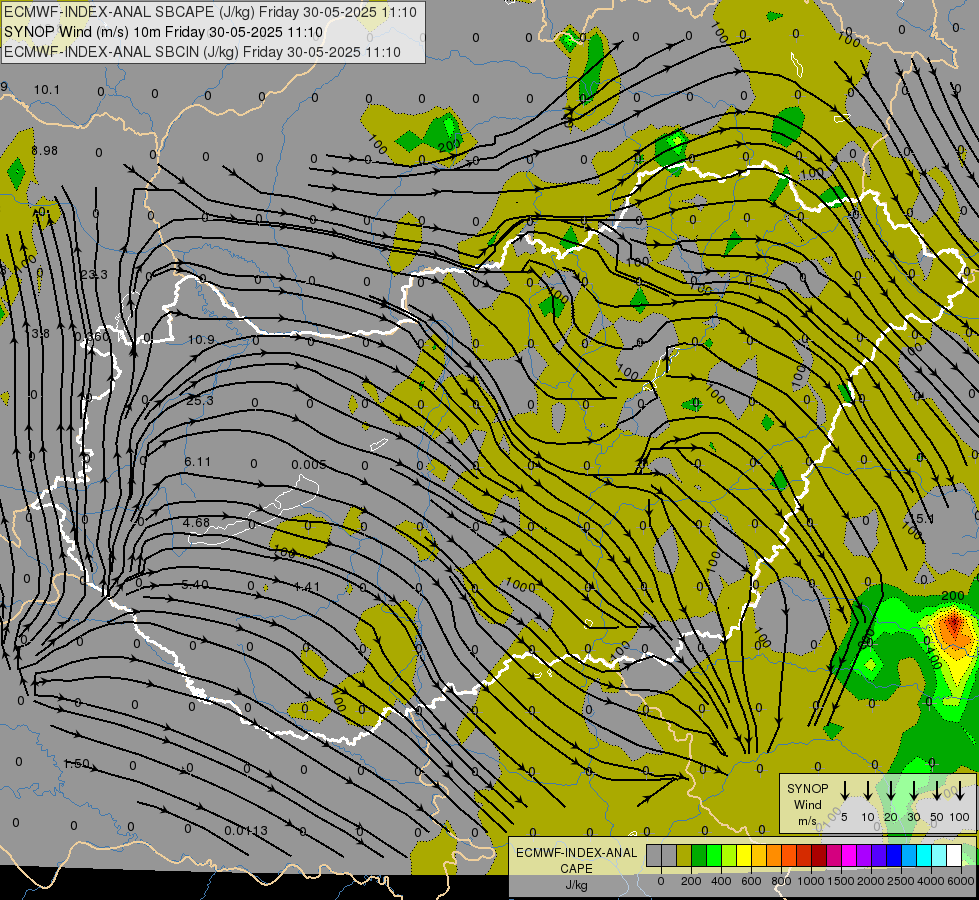Screen dimensions: 979x900
Task: Click the 1000 contour label on the map
Action: coord(519,585)
